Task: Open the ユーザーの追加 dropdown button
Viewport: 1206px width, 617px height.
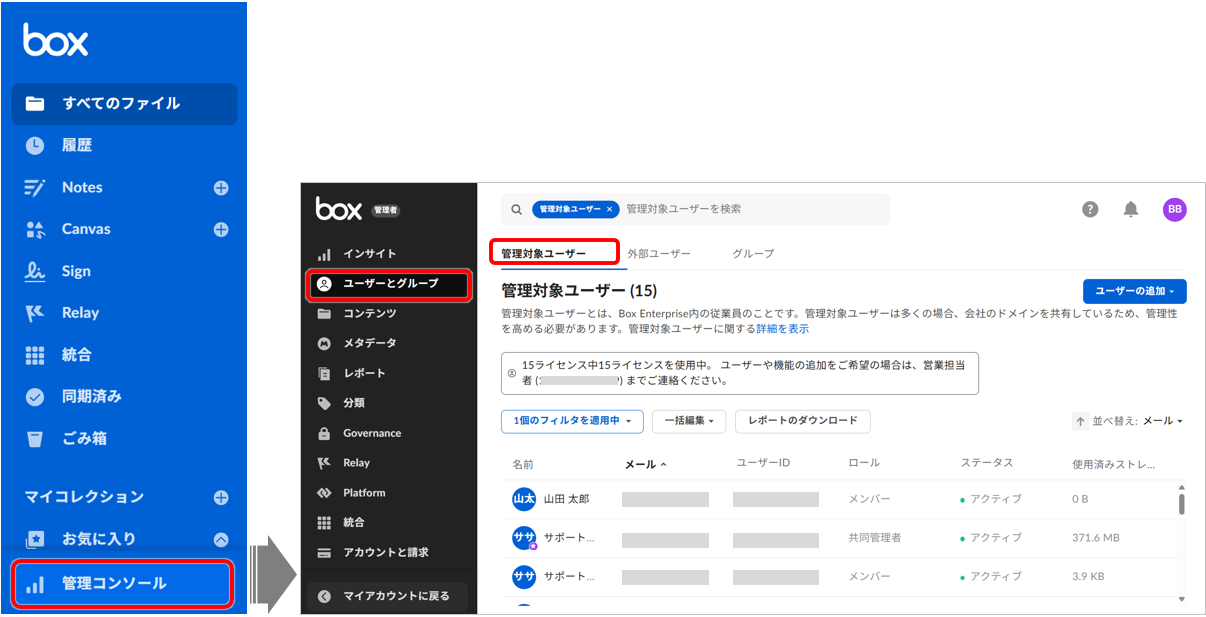Action: click(1135, 291)
